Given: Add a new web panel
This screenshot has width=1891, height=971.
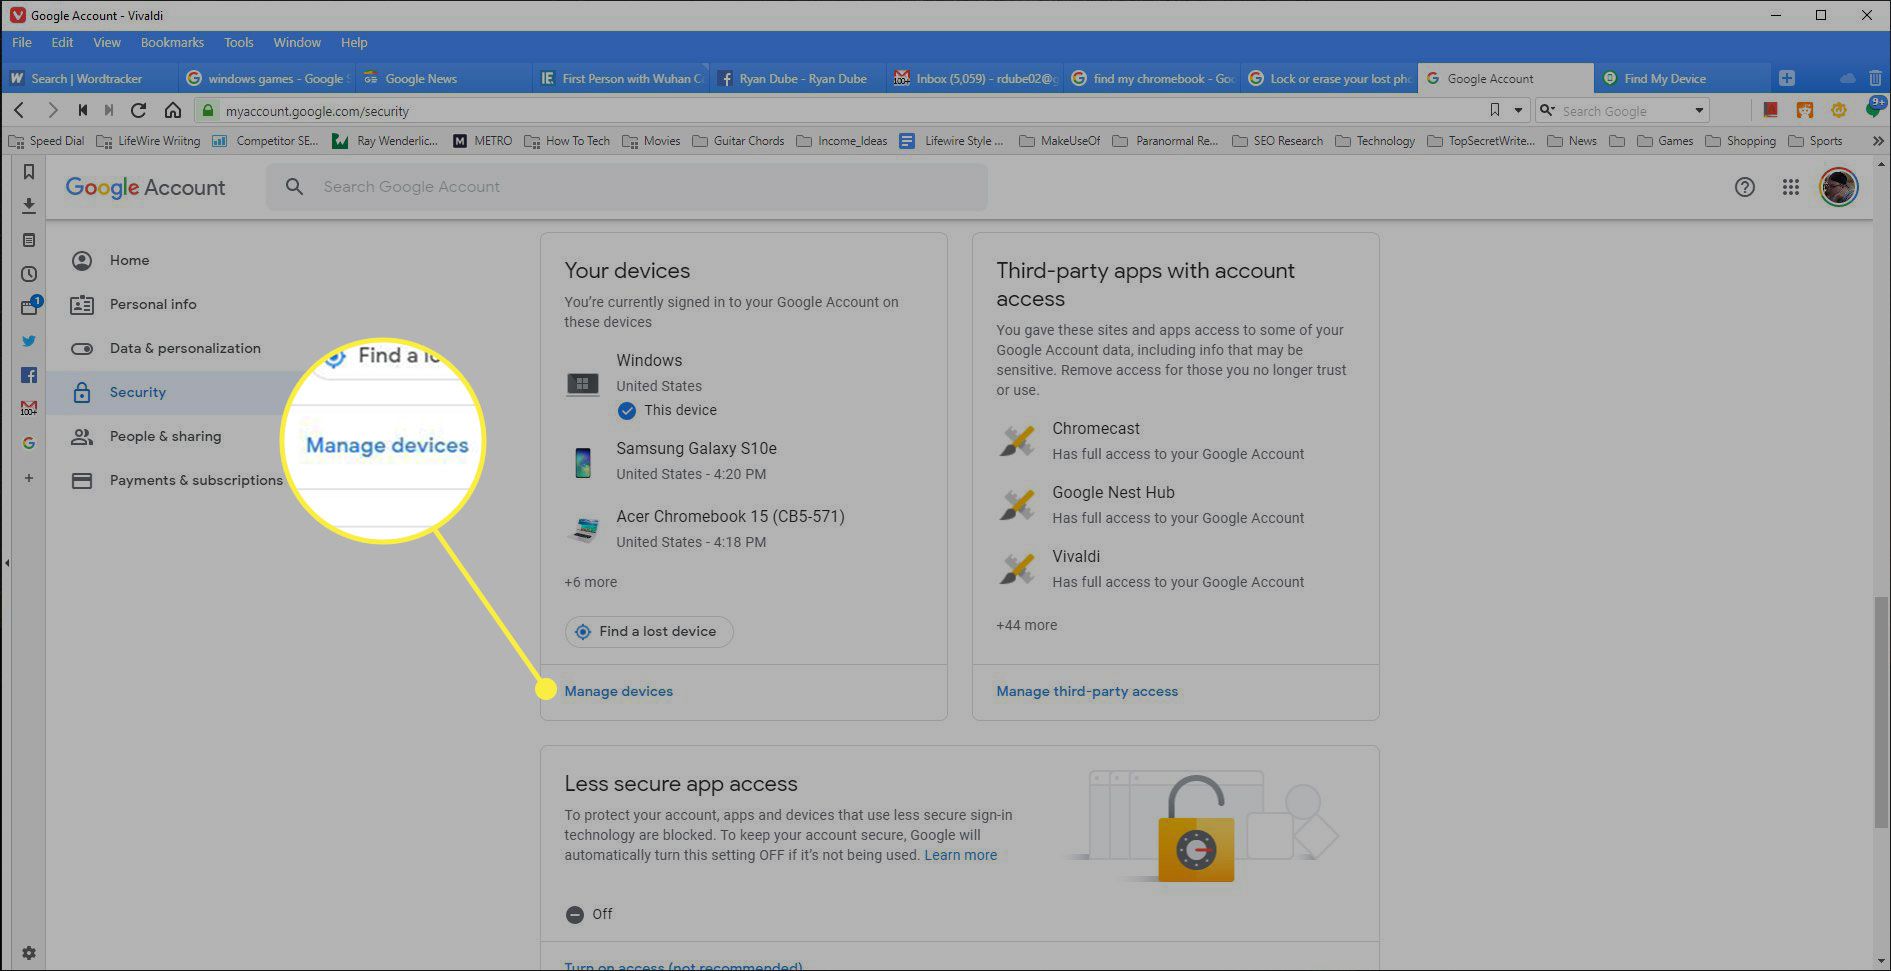Looking at the screenshot, I should pyautogui.click(x=29, y=478).
